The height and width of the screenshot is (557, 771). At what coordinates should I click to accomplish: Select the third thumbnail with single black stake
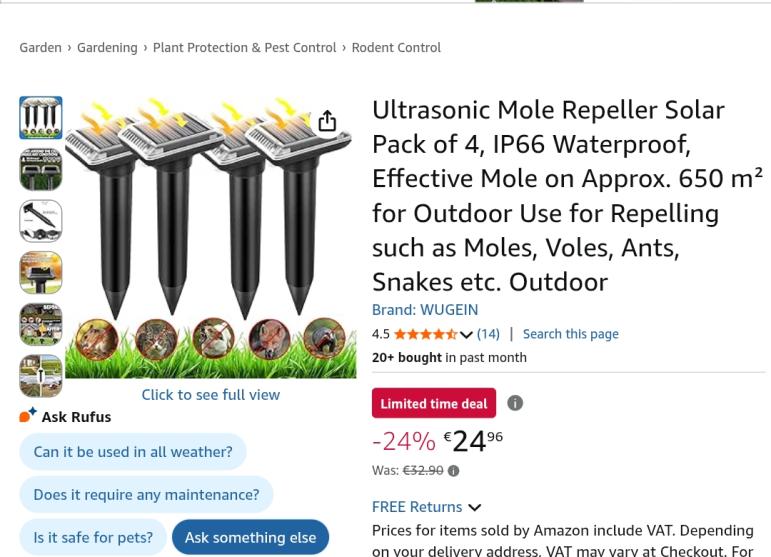point(41,221)
